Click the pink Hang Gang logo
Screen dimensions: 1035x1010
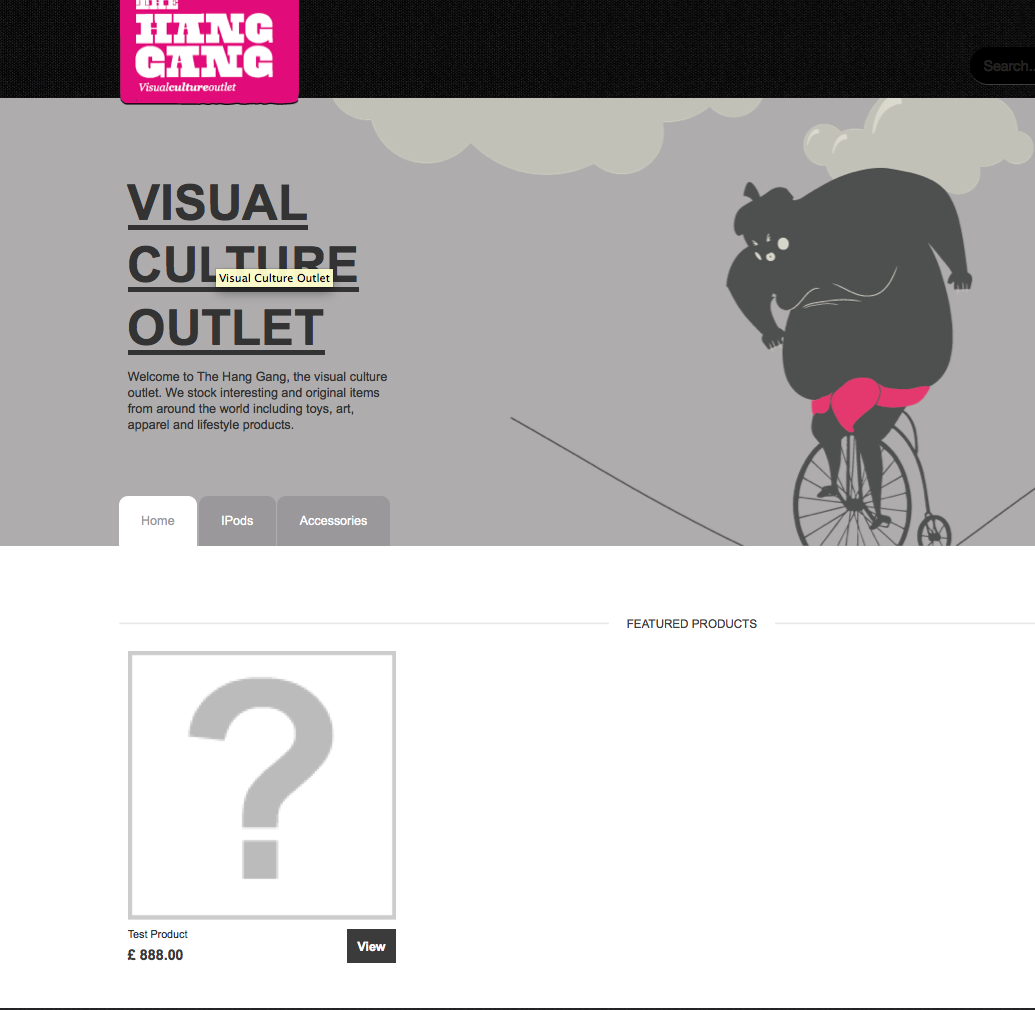[x=209, y=51]
